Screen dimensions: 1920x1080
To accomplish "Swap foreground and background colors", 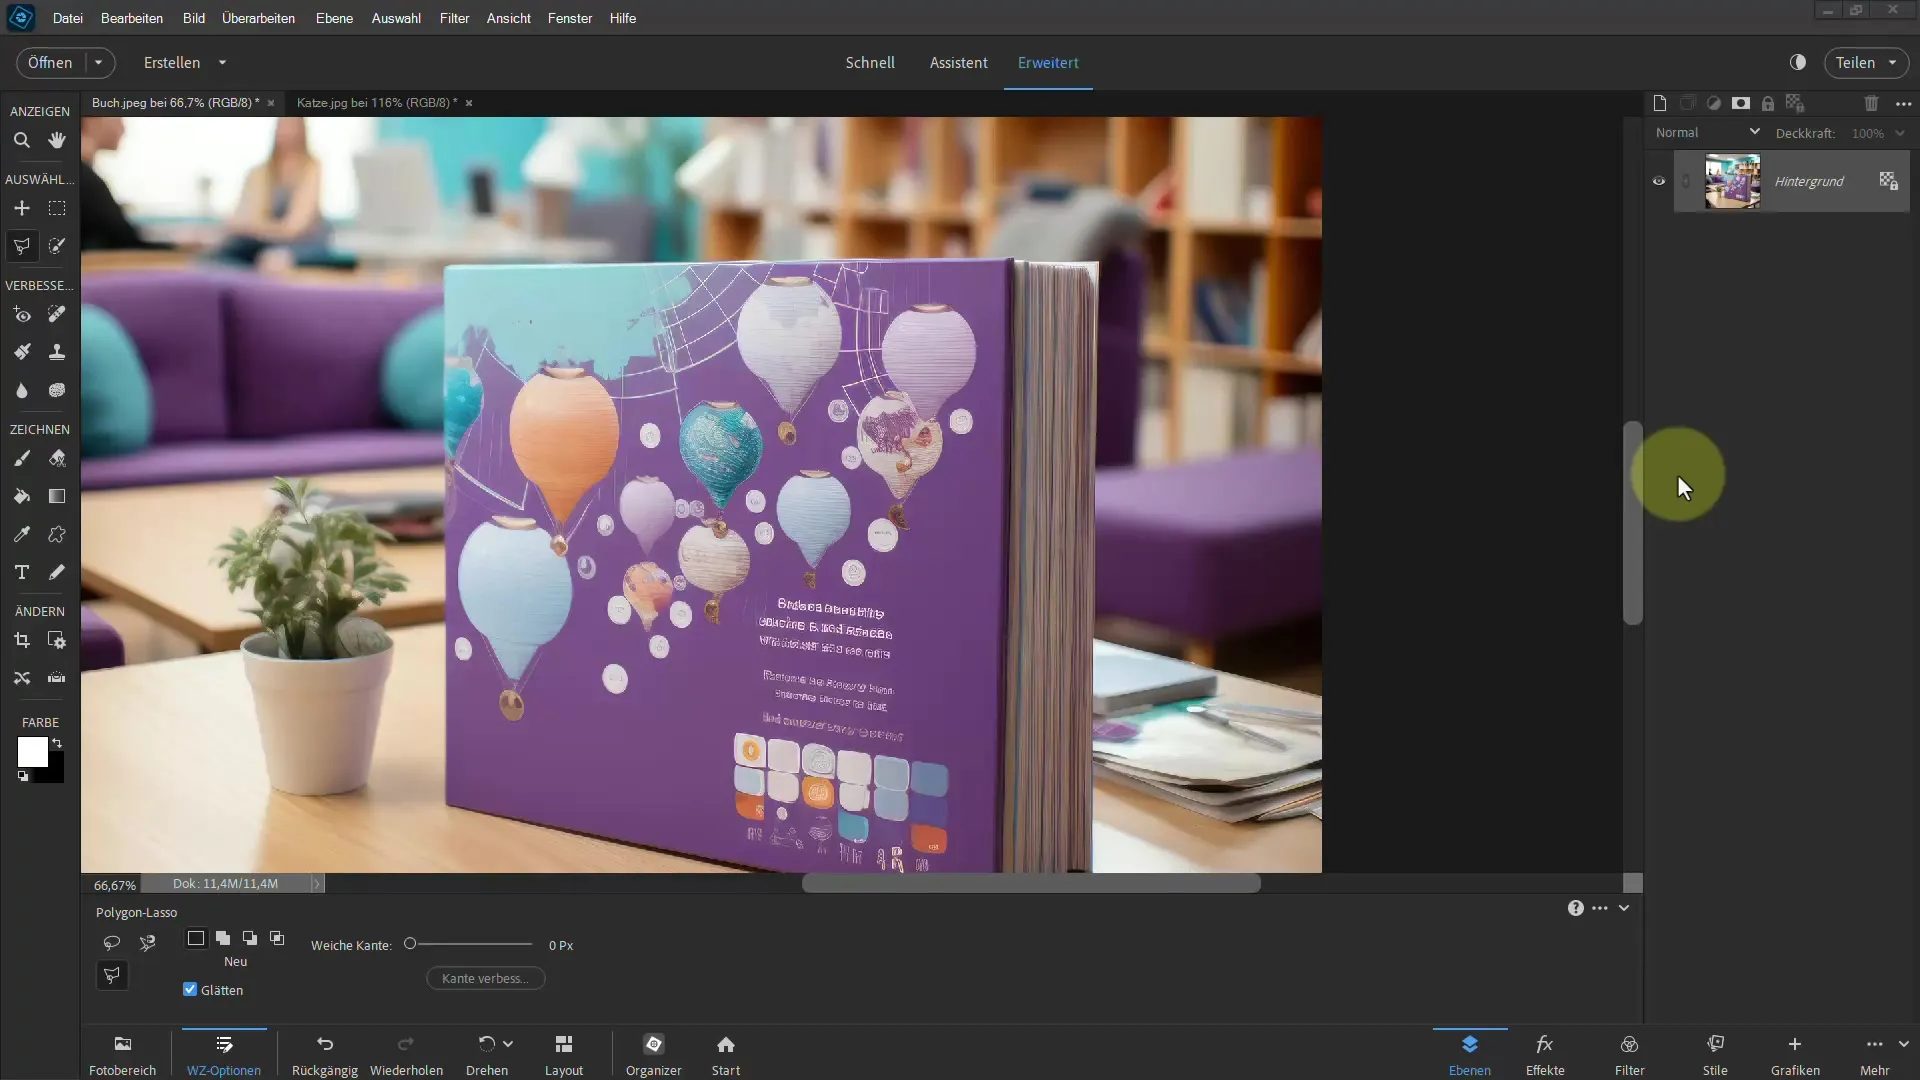I will [x=58, y=743].
